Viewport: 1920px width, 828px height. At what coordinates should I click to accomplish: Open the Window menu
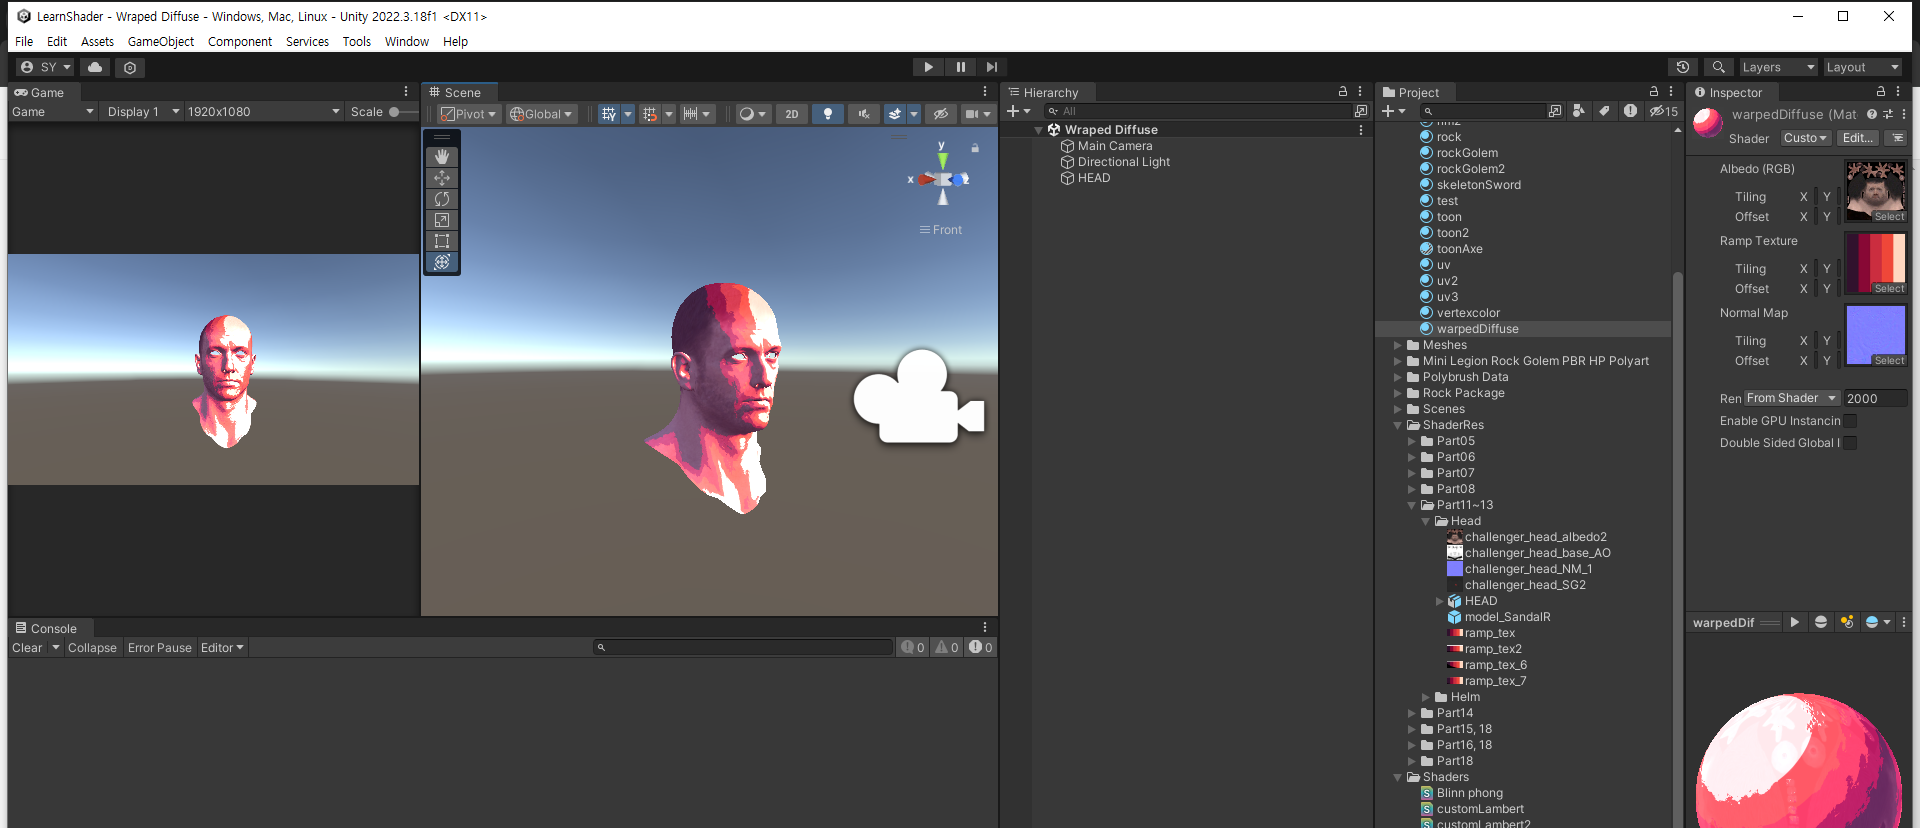coord(407,42)
